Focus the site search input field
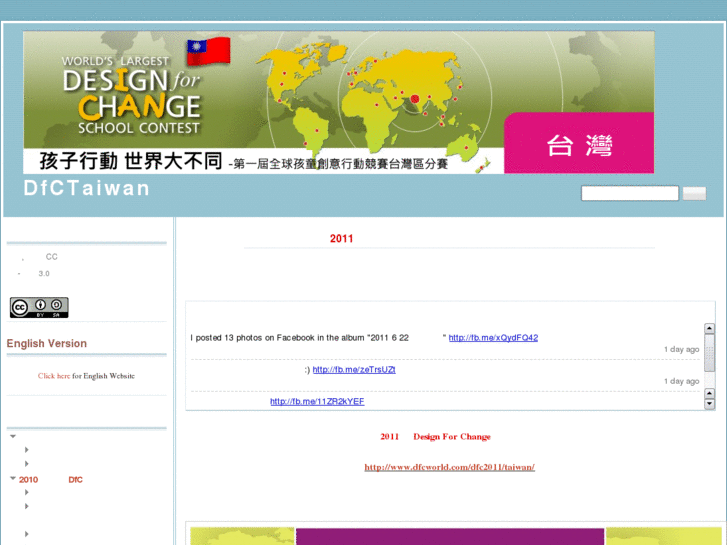This screenshot has height=545, width=727. click(630, 193)
